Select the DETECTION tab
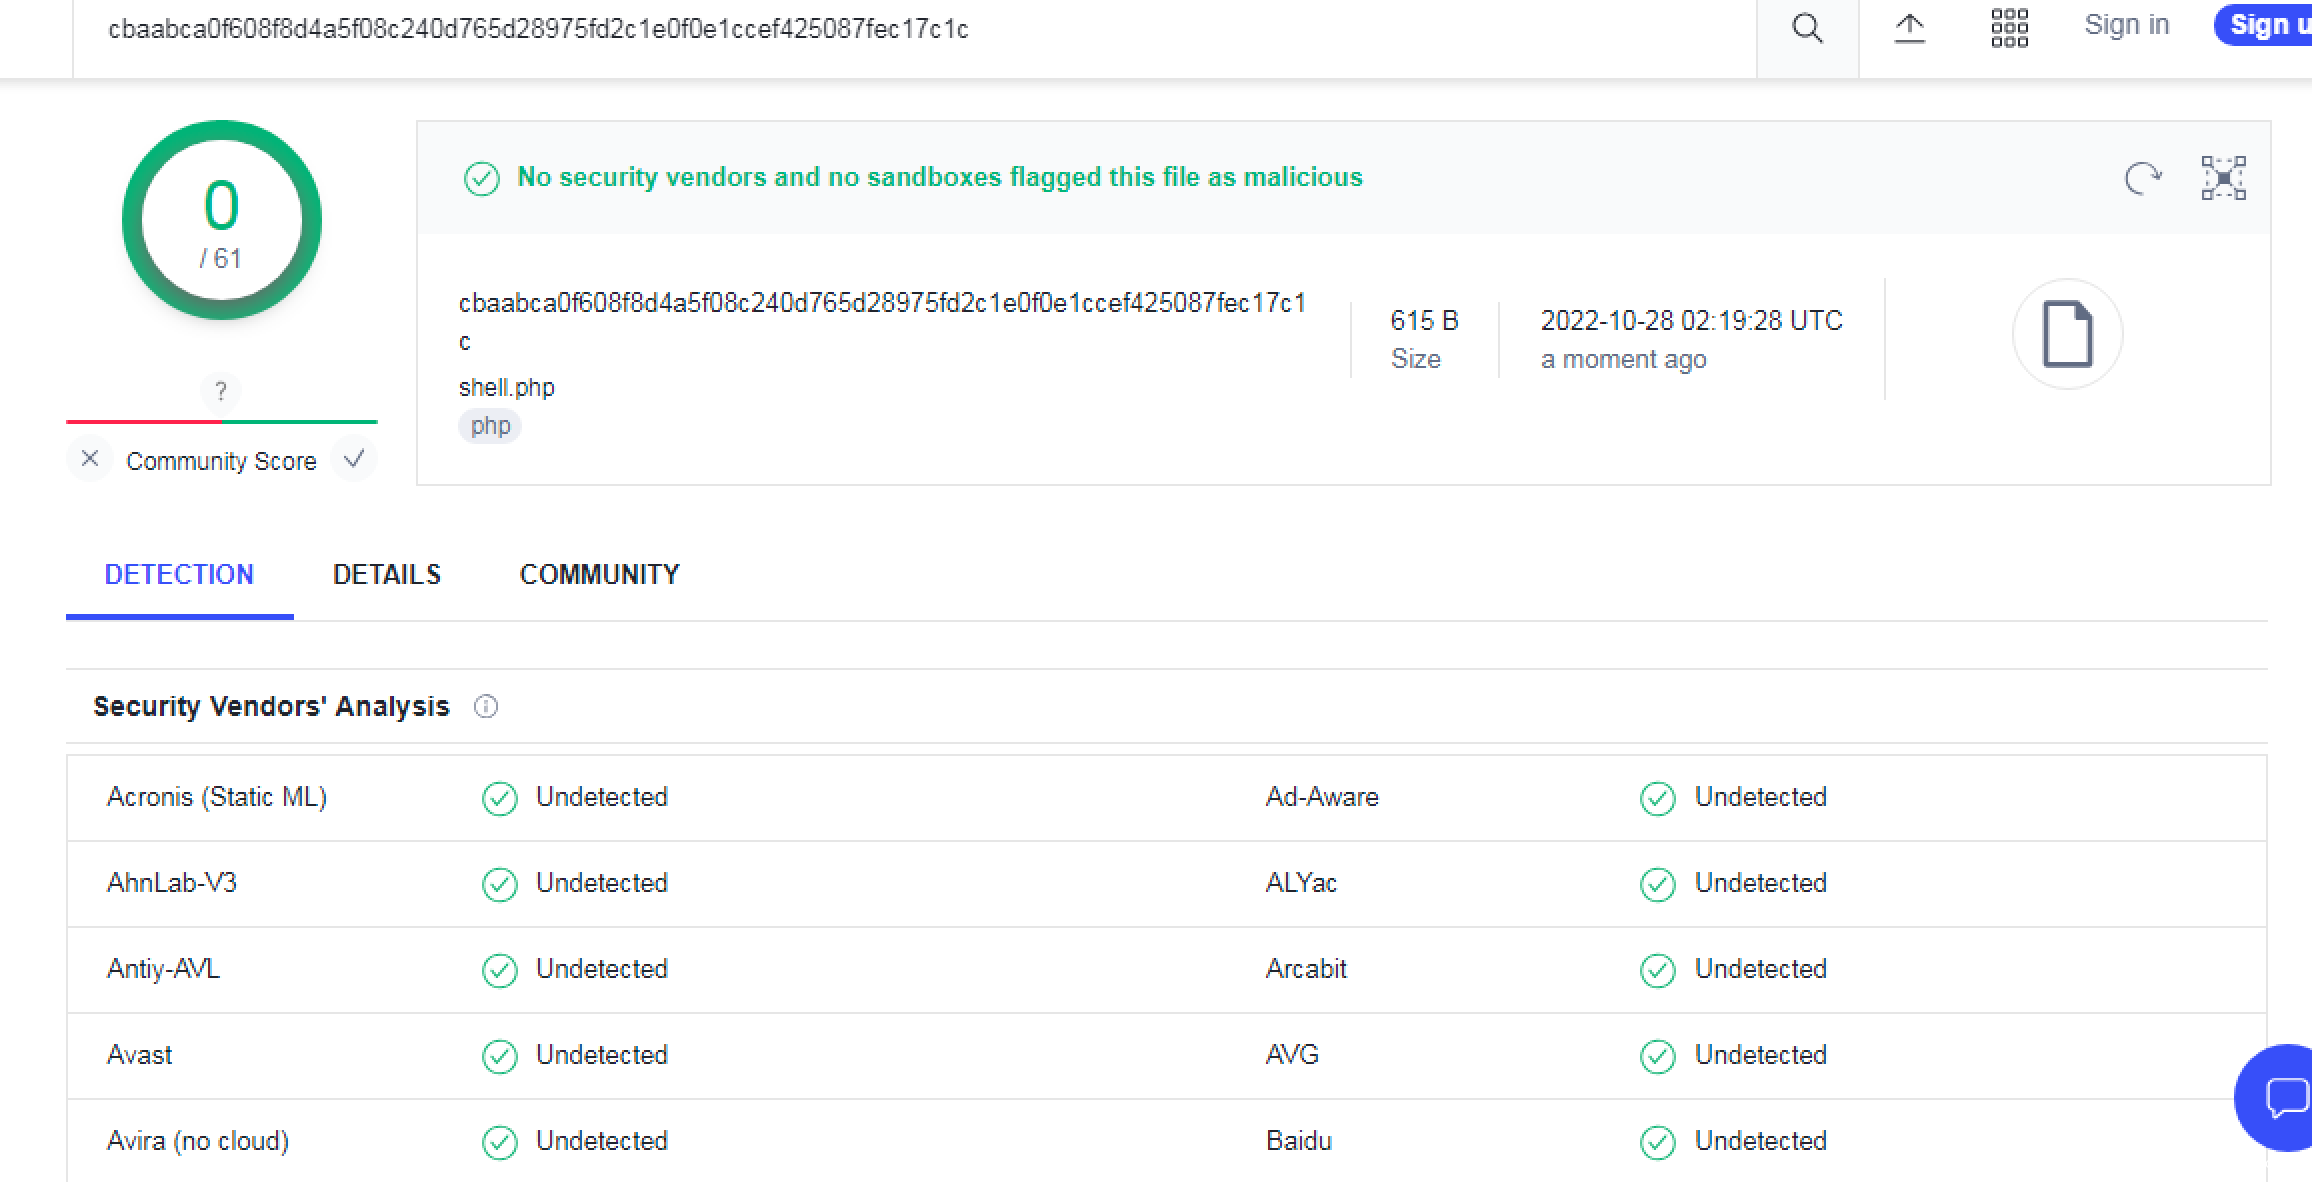Screen dimensions: 2312x1182 pyautogui.click(x=179, y=574)
